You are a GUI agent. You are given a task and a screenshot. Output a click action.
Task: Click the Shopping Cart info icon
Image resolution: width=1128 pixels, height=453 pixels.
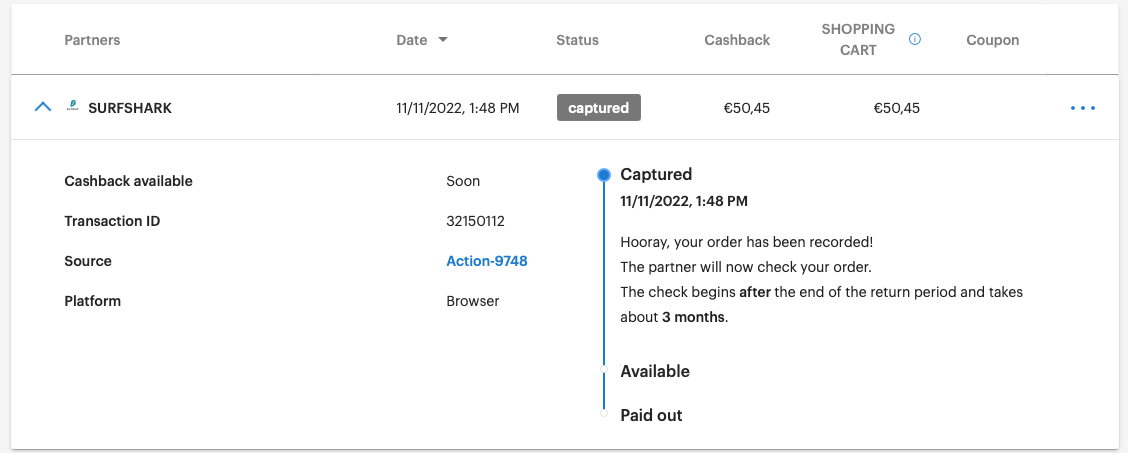coord(914,40)
